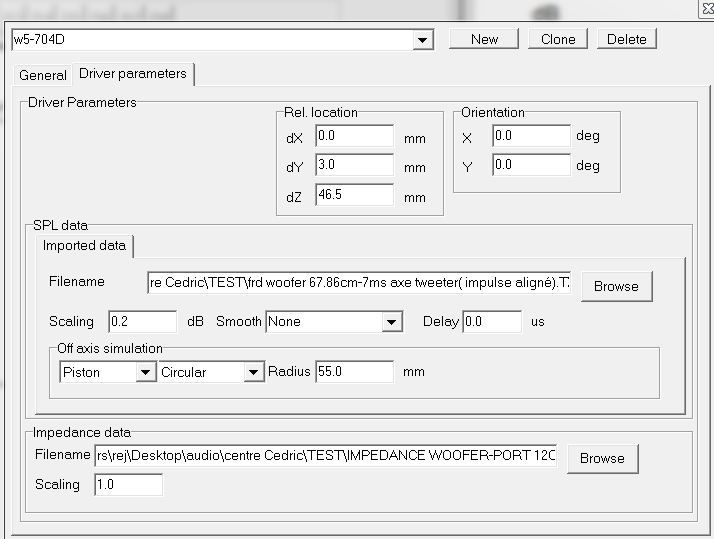Browse for an SPL data file

(x=617, y=286)
